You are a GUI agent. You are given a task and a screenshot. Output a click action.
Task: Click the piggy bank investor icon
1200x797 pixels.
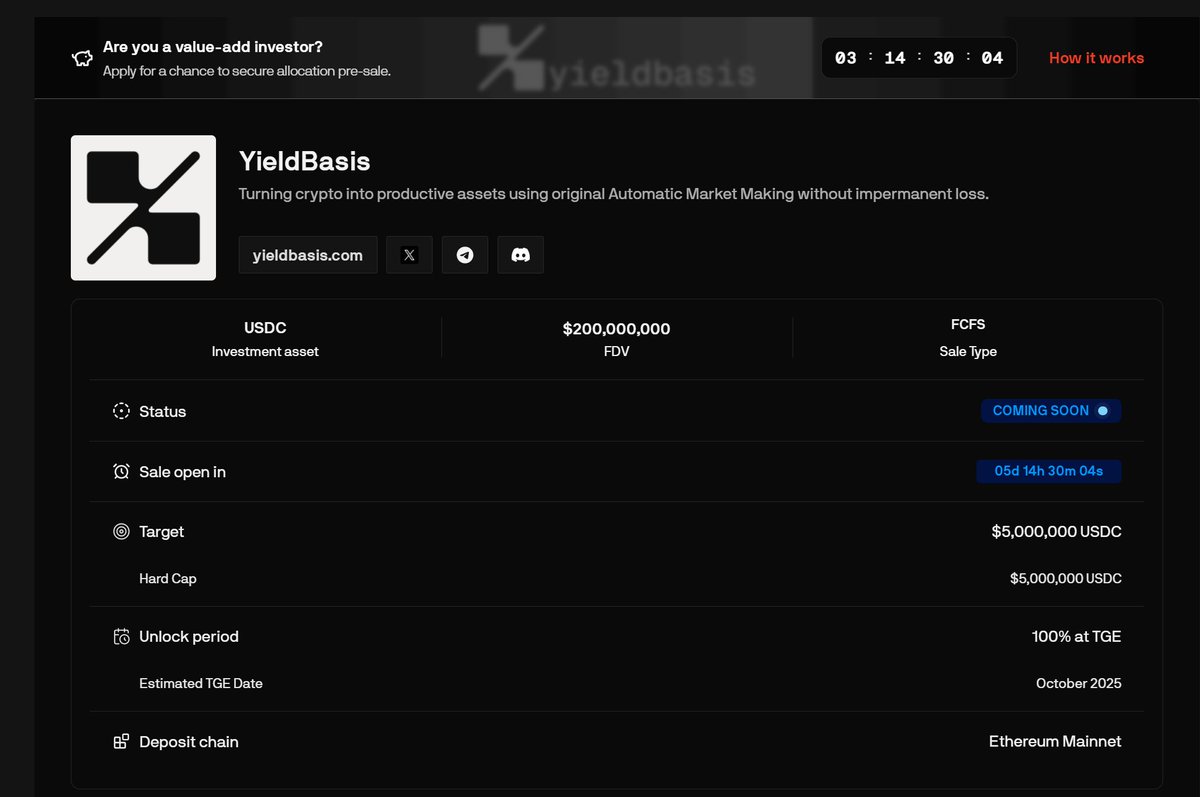point(82,59)
